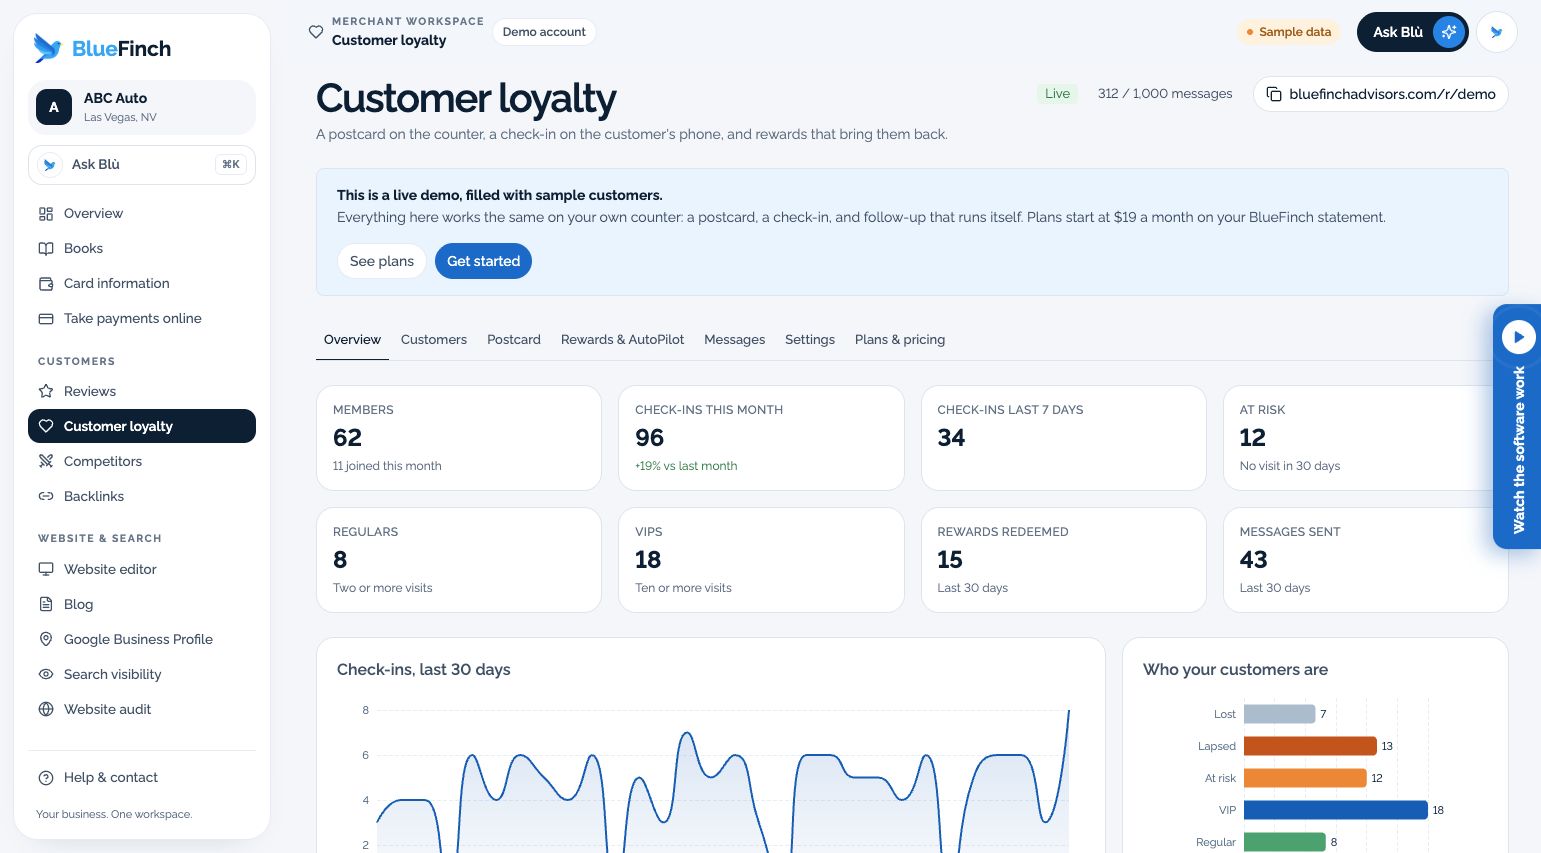Click the Backlinks chain icon

[x=46, y=496]
